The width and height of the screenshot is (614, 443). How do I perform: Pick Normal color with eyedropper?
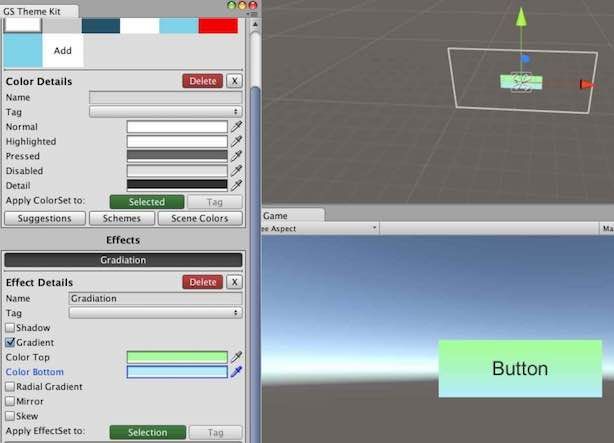237,127
